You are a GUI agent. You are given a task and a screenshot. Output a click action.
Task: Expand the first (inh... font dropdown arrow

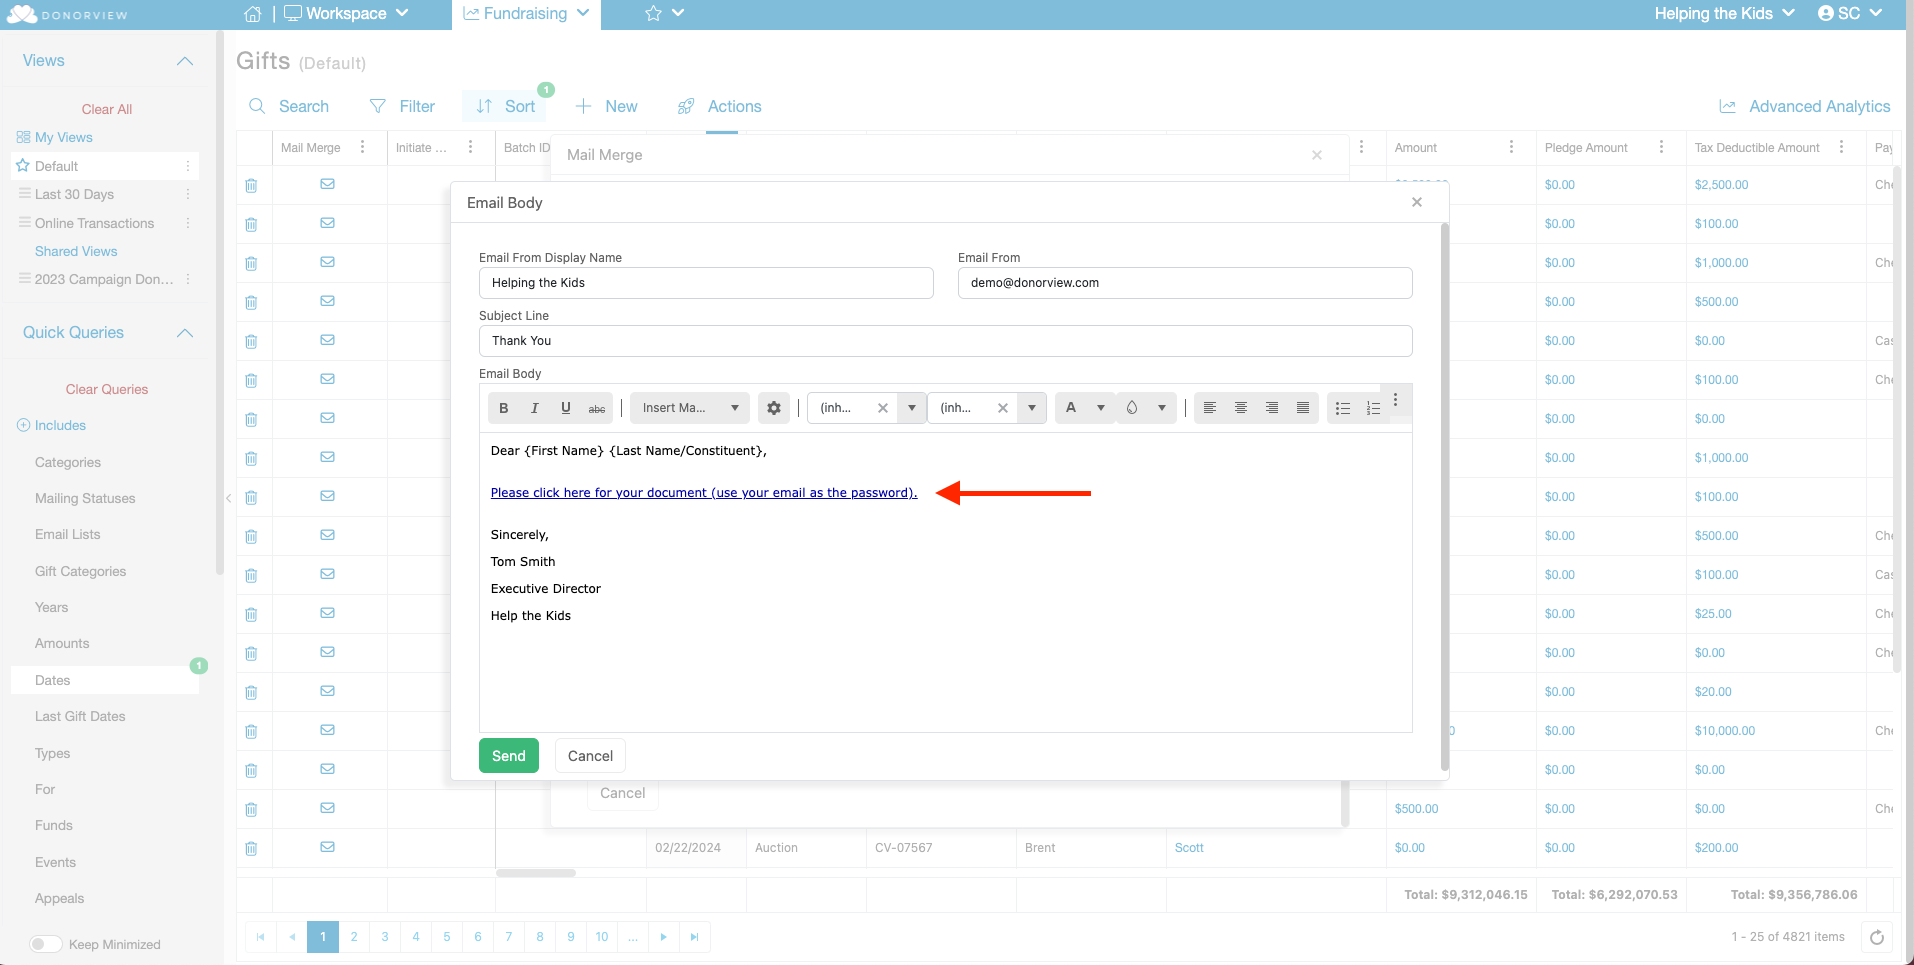[912, 408]
